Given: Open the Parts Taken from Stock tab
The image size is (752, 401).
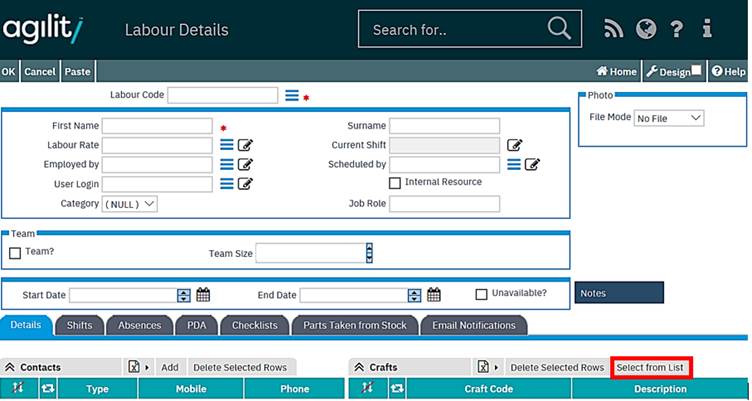Looking at the screenshot, I should (353, 326).
